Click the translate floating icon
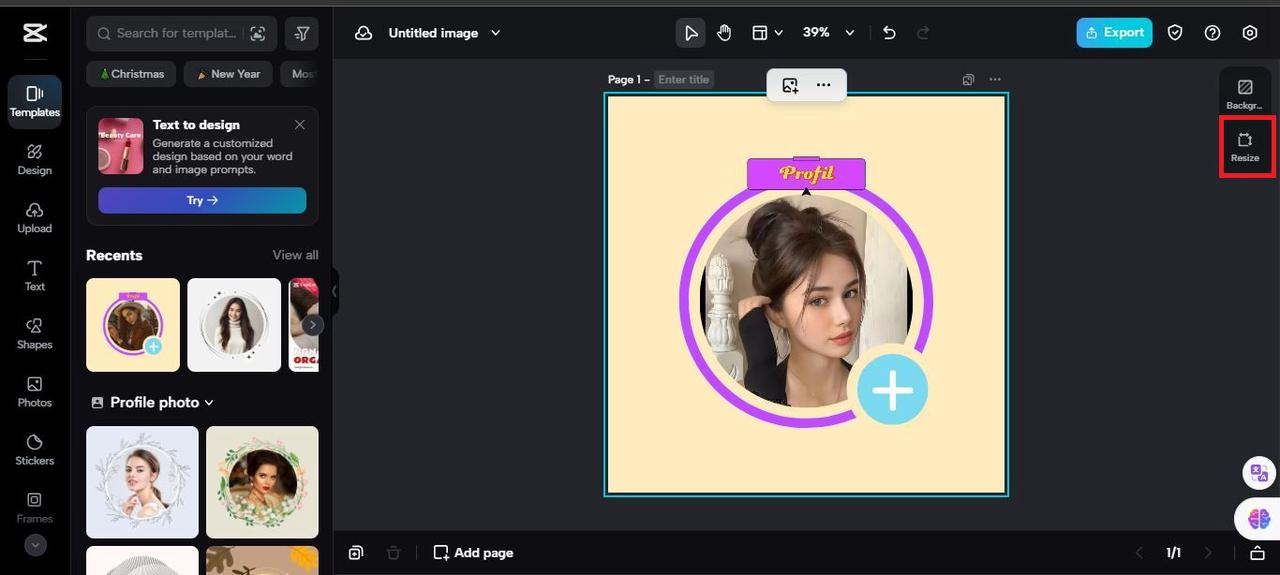 (x=1259, y=473)
